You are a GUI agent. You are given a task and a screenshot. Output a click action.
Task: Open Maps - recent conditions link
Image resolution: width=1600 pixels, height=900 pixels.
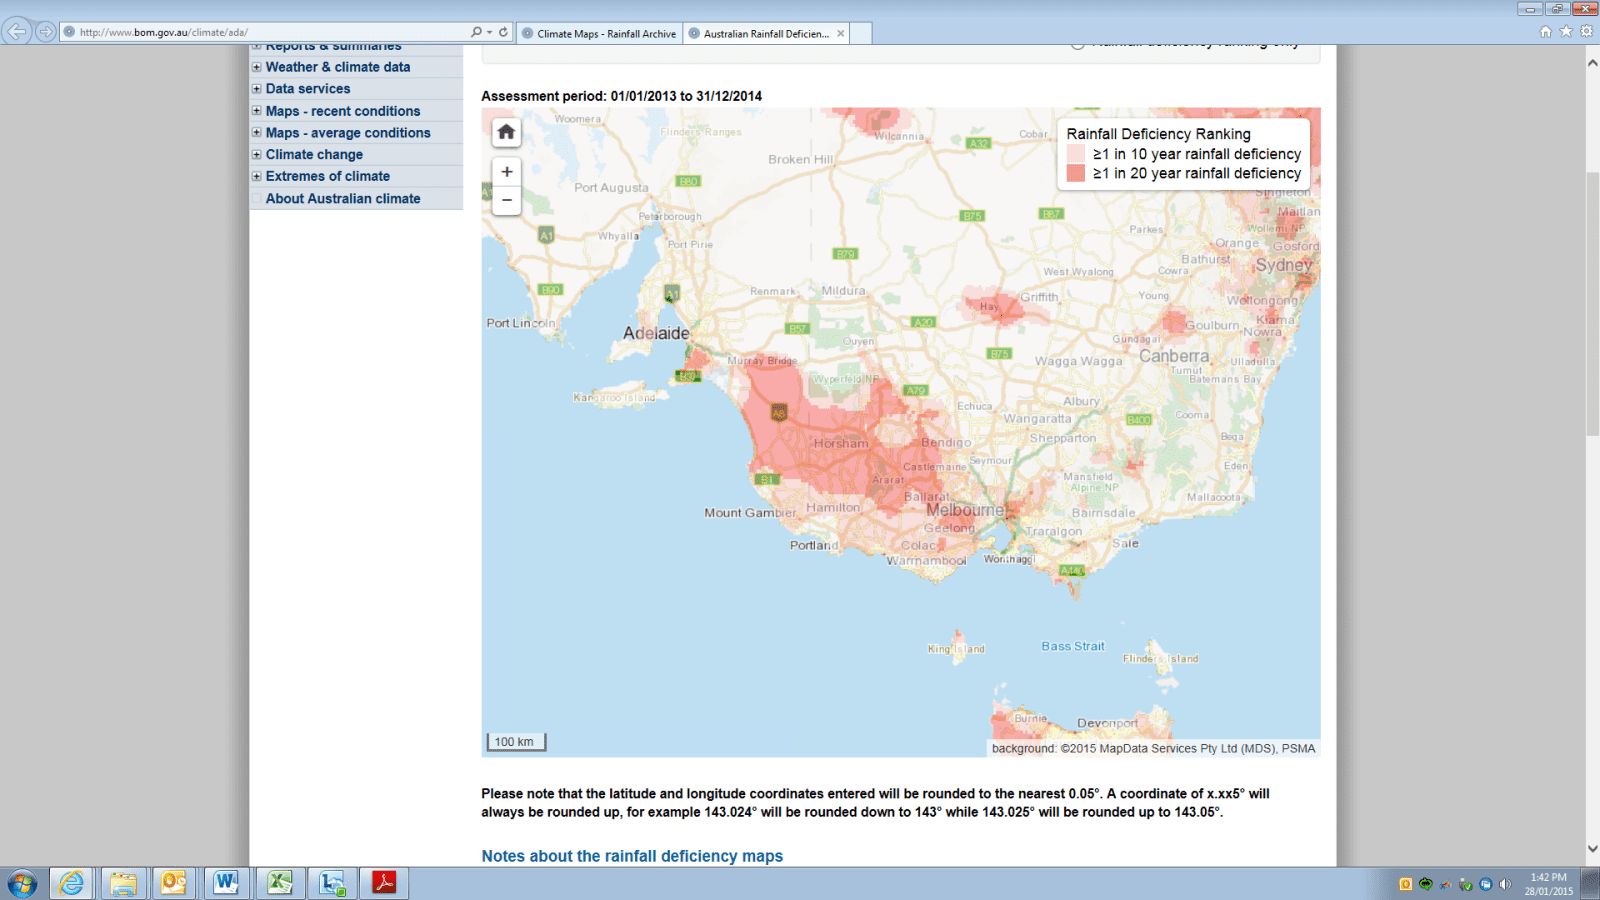tap(343, 111)
